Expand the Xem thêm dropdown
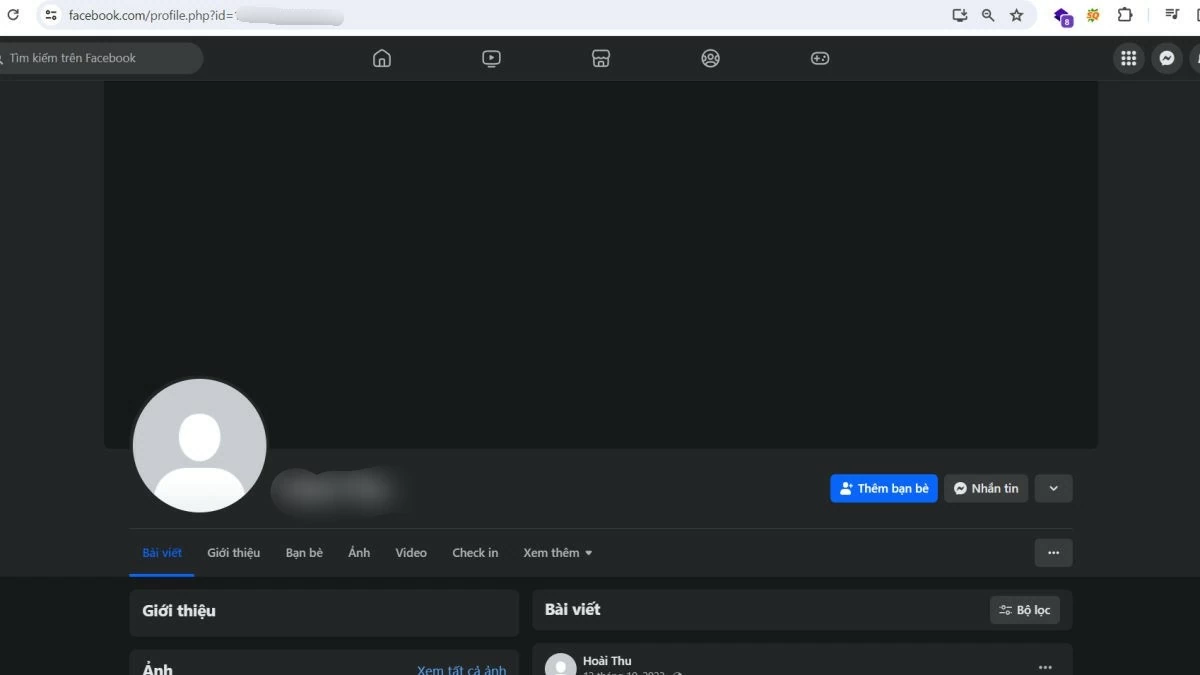This screenshot has width=1200, height=675. pos(556,552)
